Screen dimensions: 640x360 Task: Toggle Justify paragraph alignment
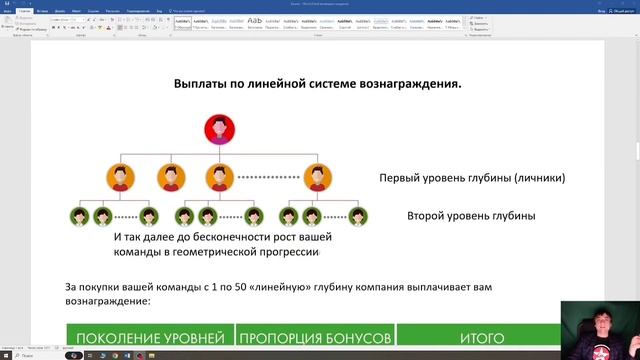tap(136, 27)
